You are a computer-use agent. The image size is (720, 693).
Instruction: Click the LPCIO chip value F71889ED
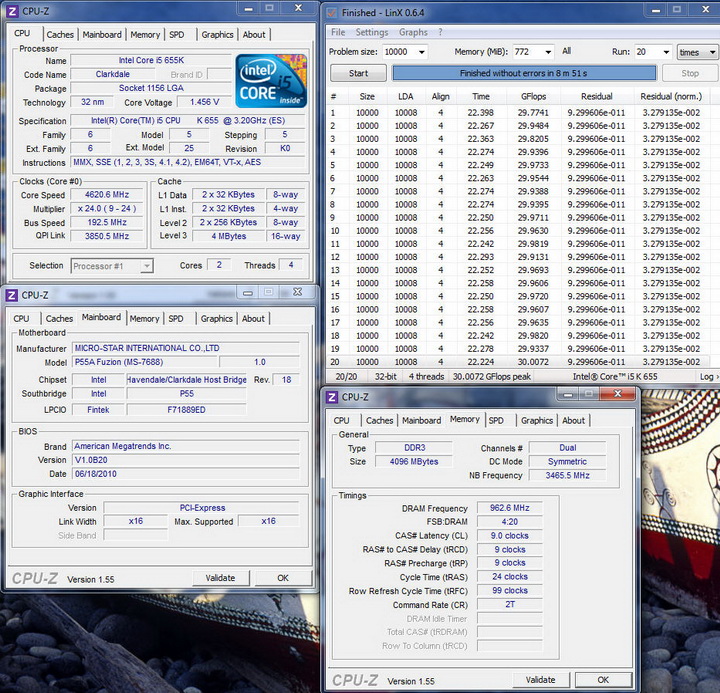tap(186, 410)
